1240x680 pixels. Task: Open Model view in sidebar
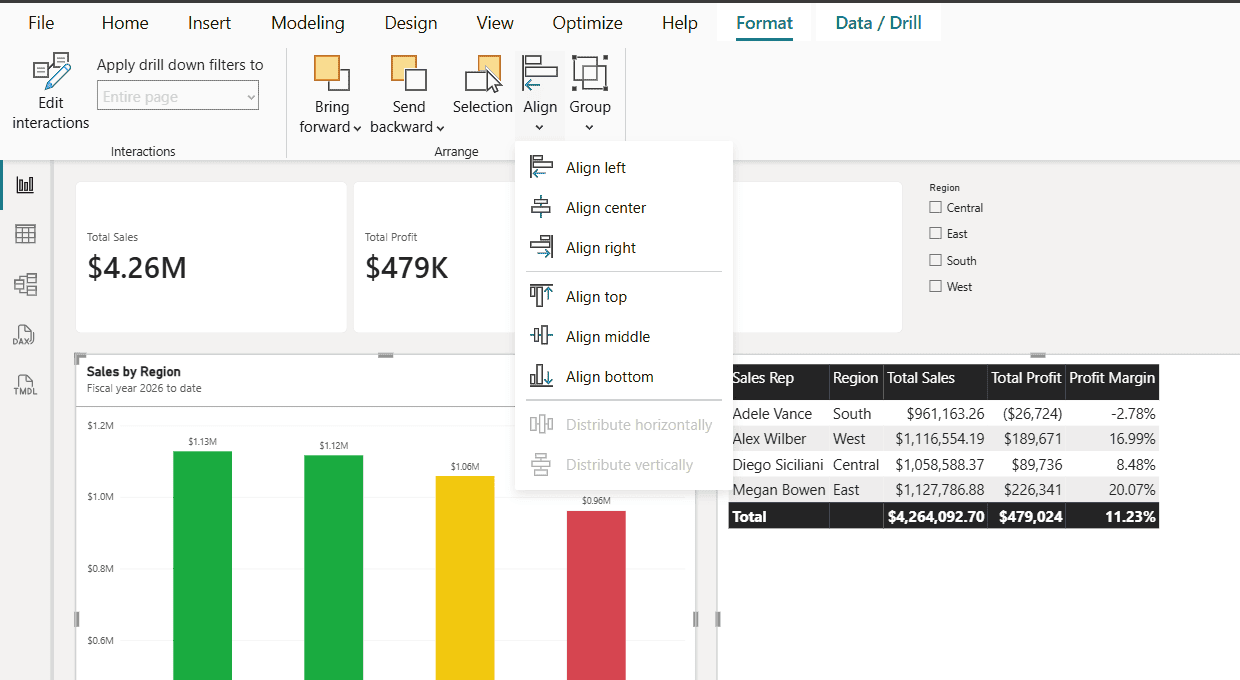[x=25, y=284]
